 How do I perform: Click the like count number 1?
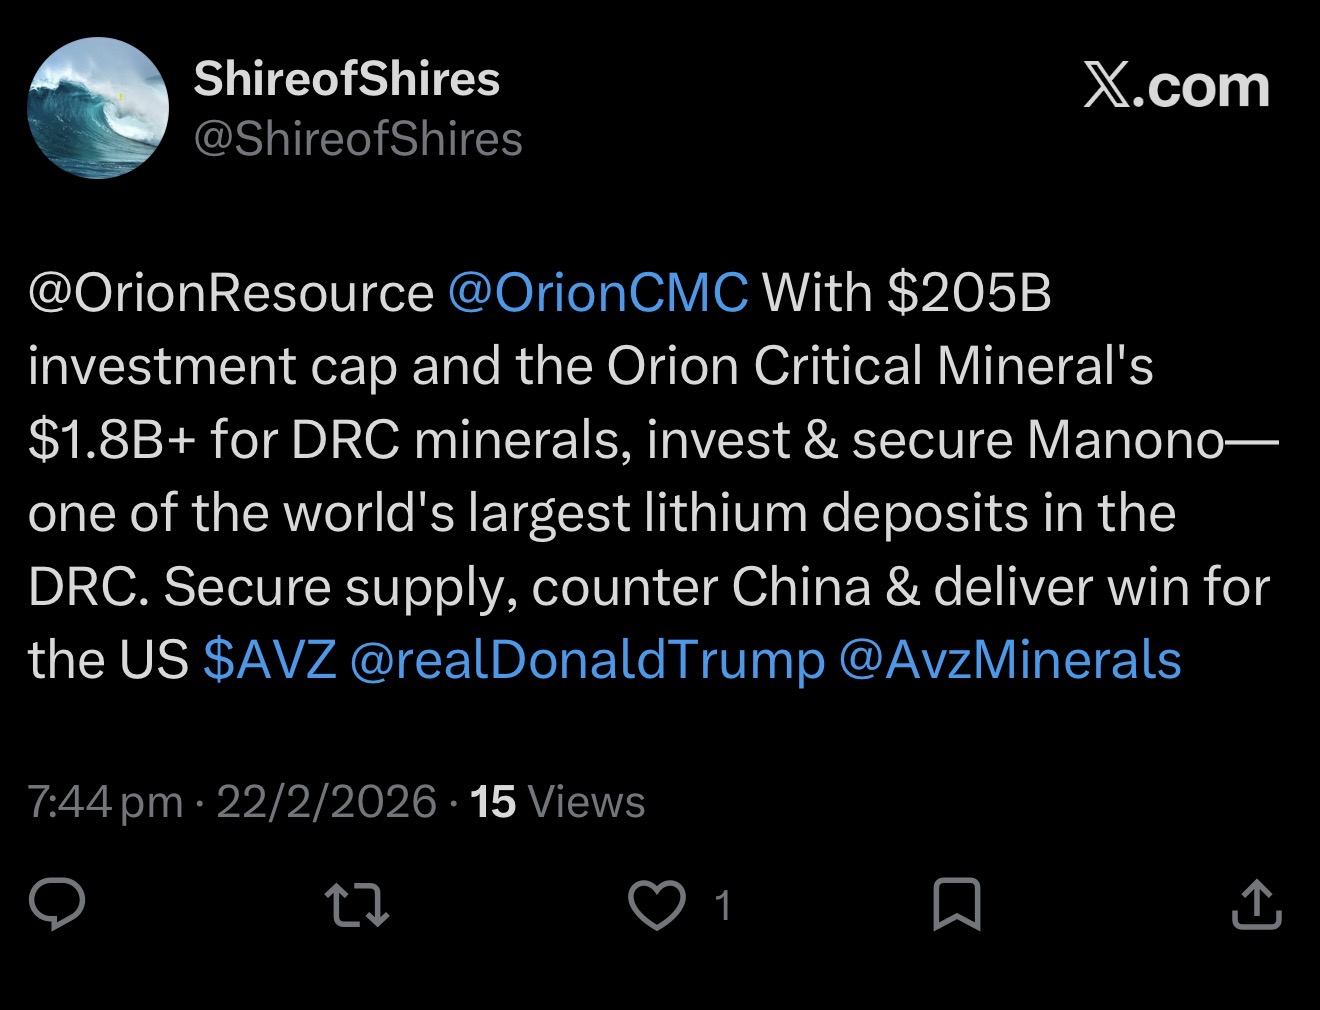pos(722,906)
